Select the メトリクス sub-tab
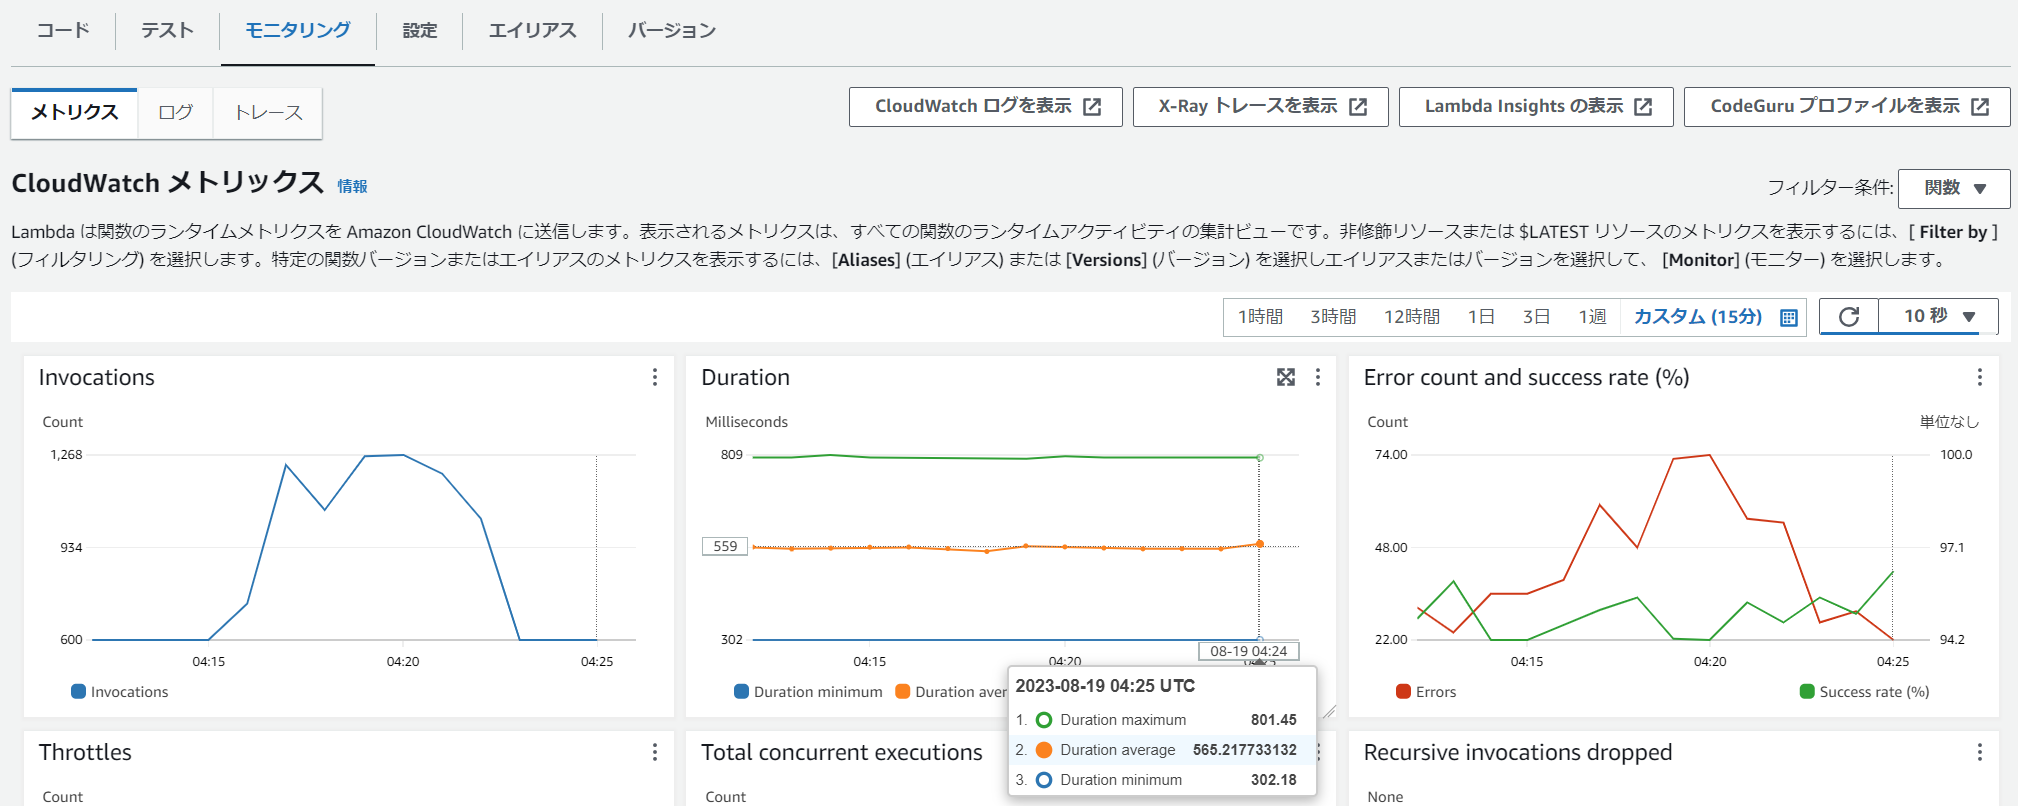This screenshot has width=2018, height=806. 74,112
